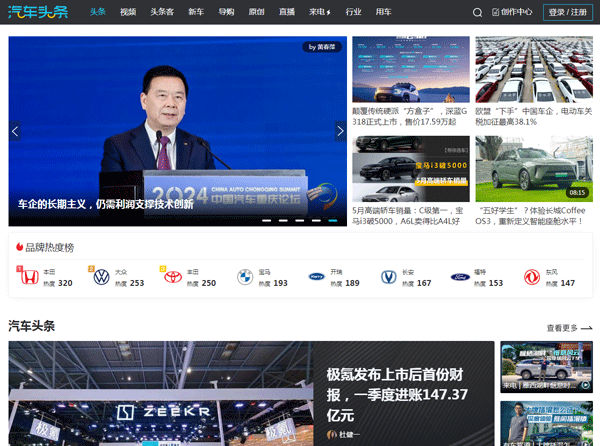Select the Volkswagen logo 热度 253

pos(101,277)
